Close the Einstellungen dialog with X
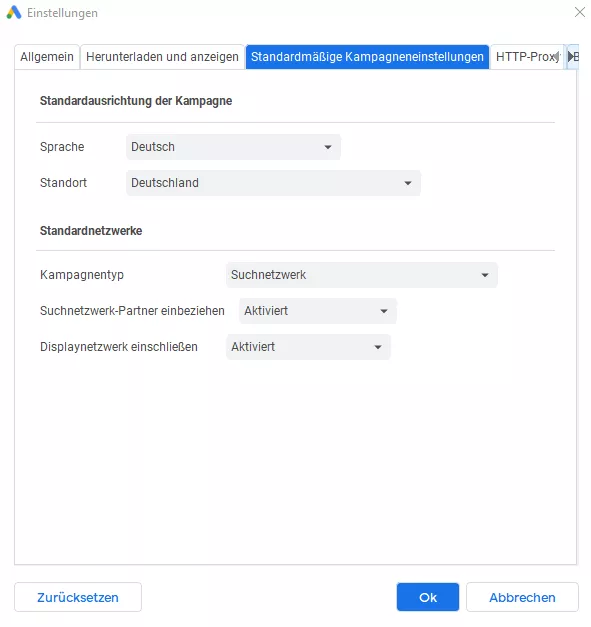This screenshot has width=591, height=627. pos(579,12)
